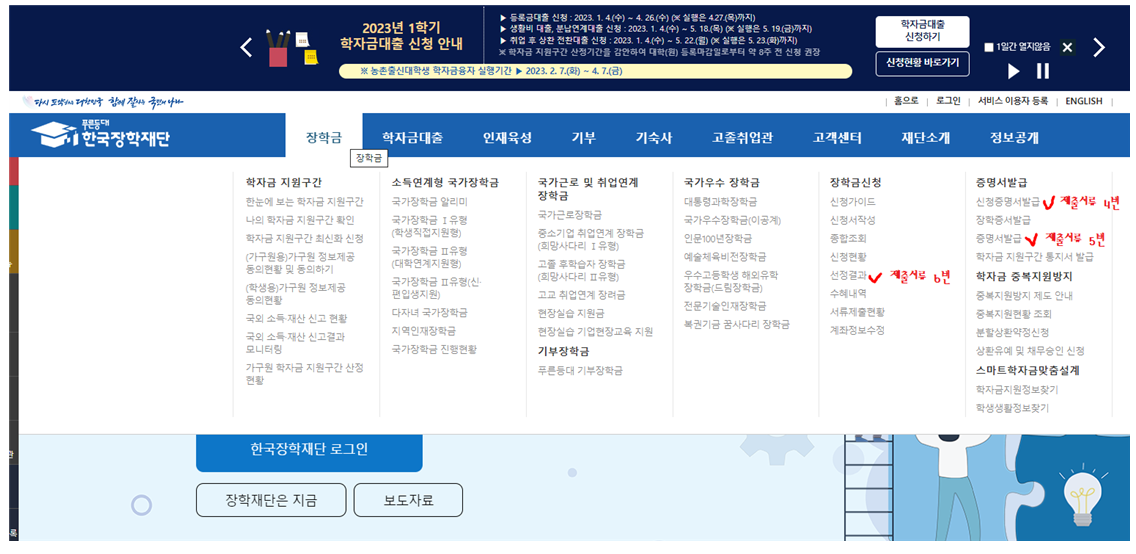
Task: Go to previous banner slide arrow
Action: [x=246, y=48]
